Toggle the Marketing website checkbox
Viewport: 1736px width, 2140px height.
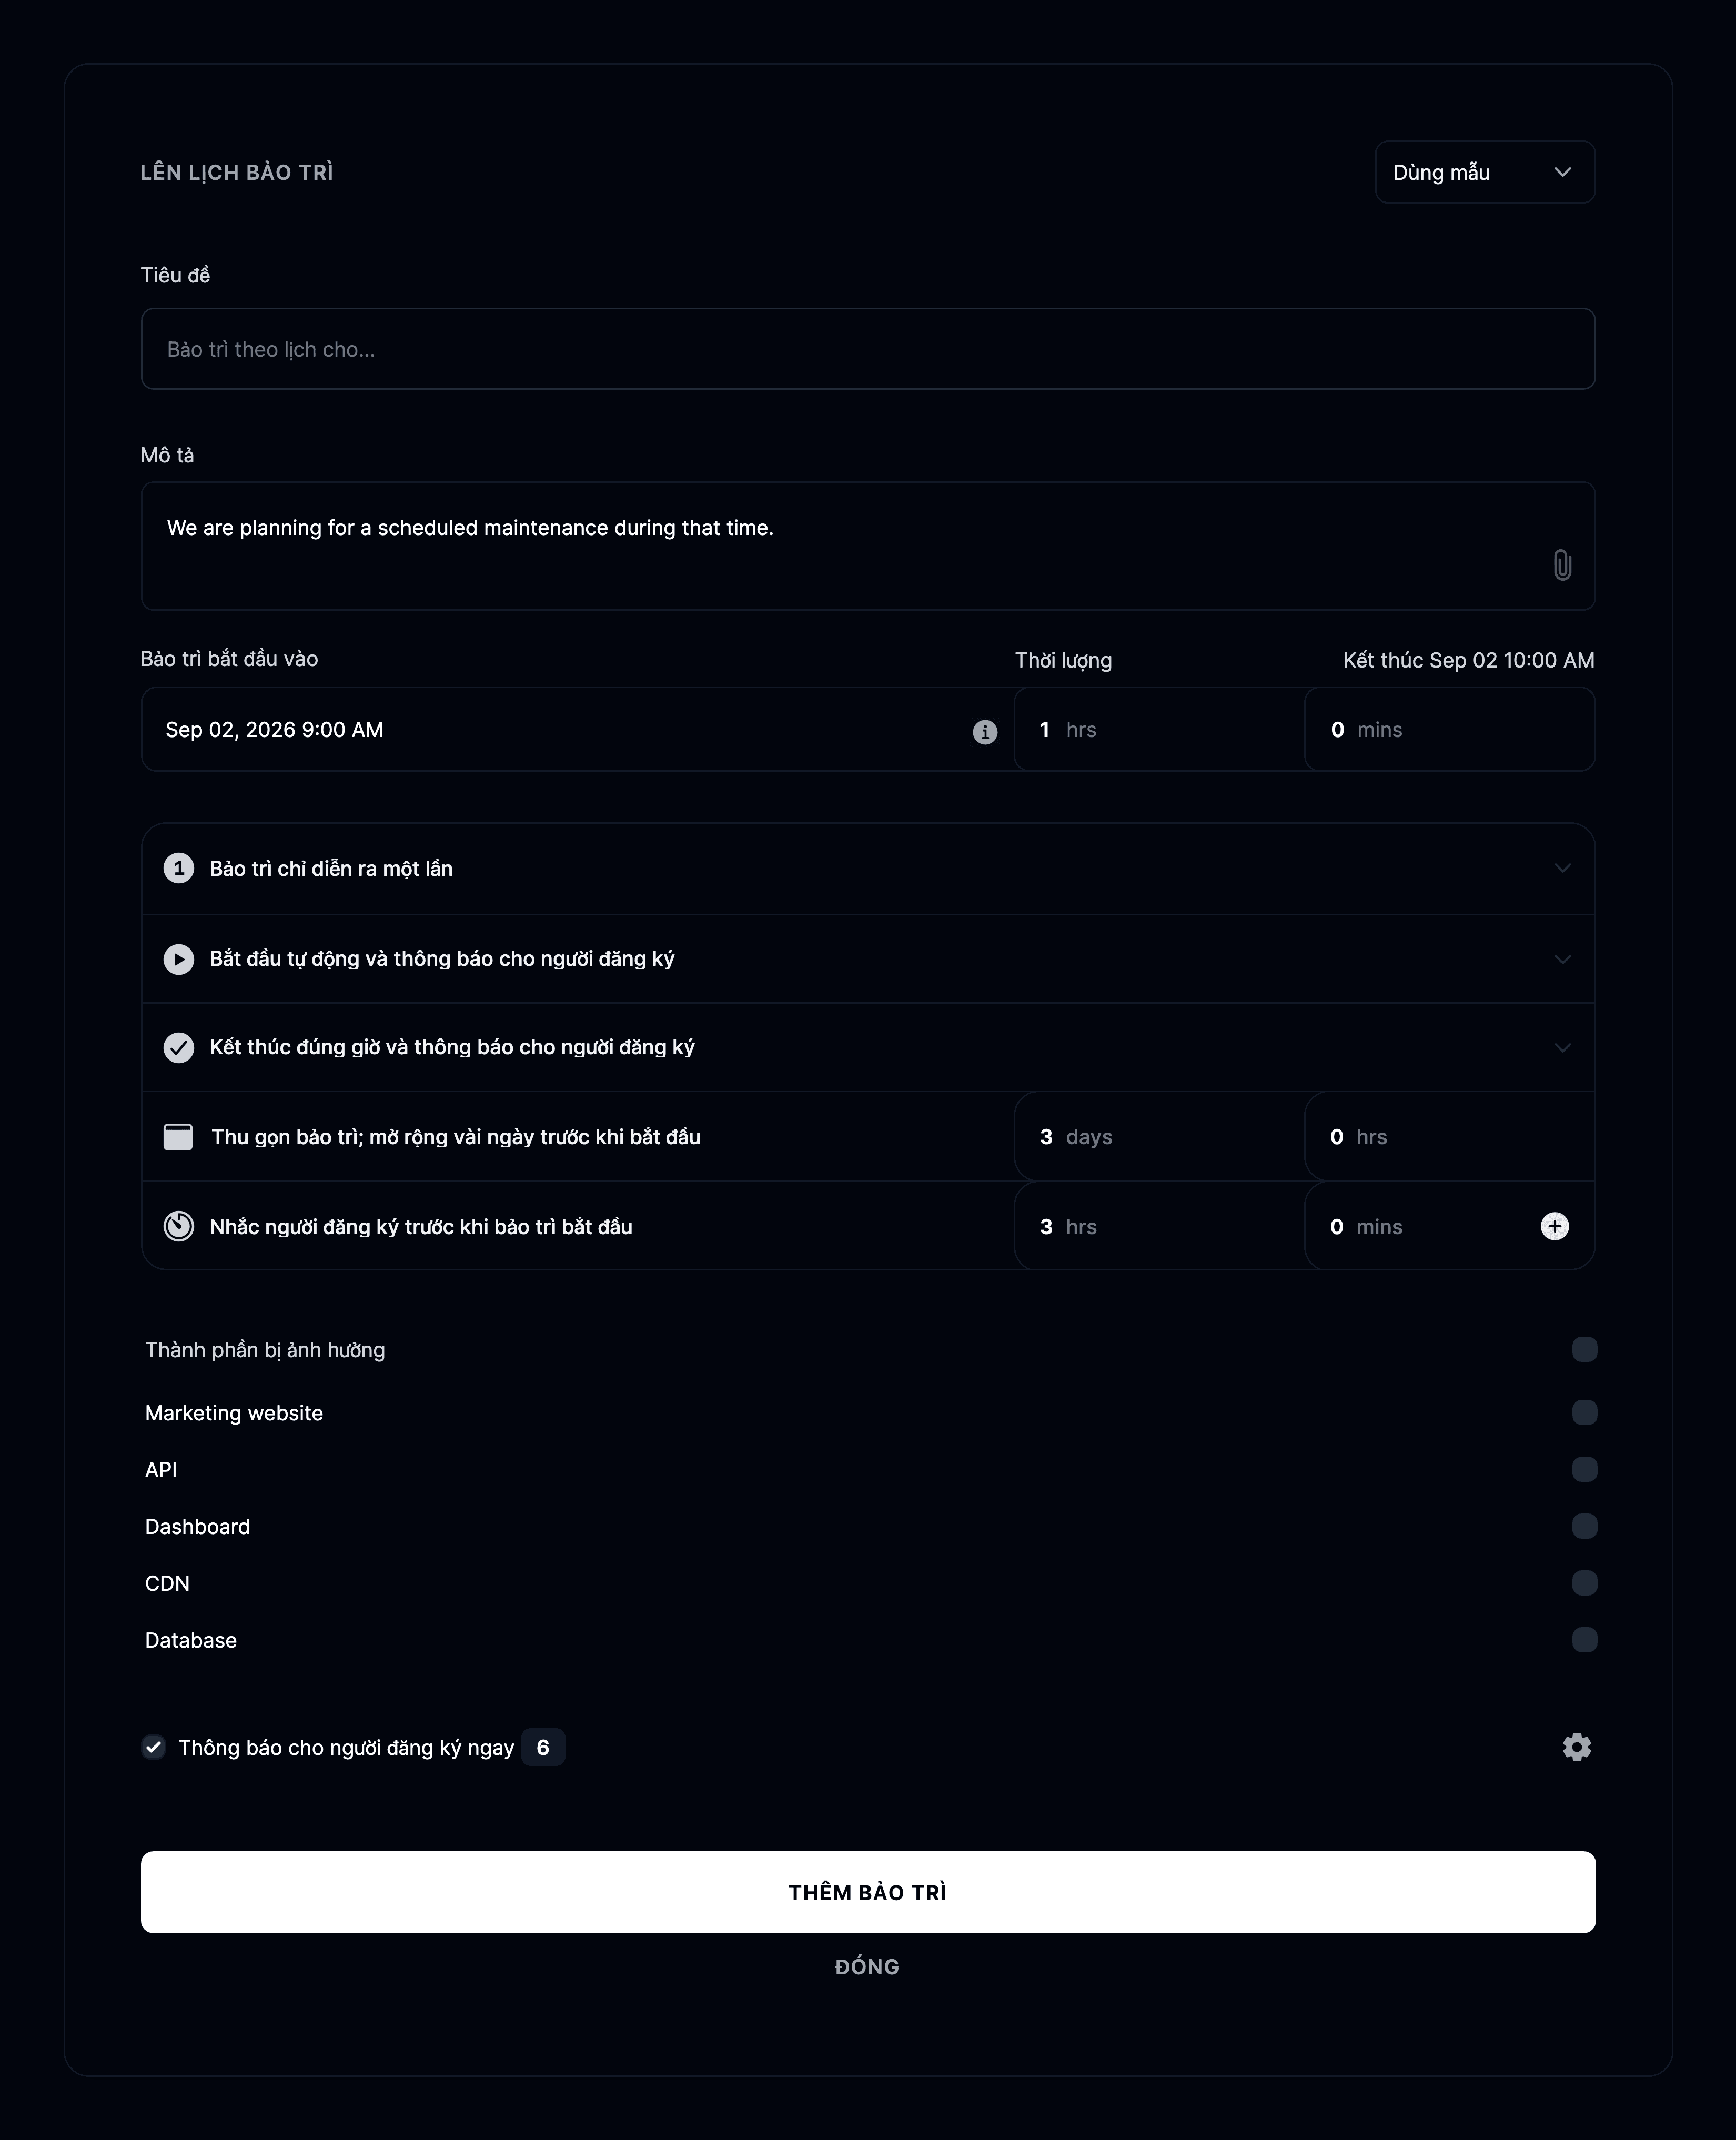coord(1584,1412)
